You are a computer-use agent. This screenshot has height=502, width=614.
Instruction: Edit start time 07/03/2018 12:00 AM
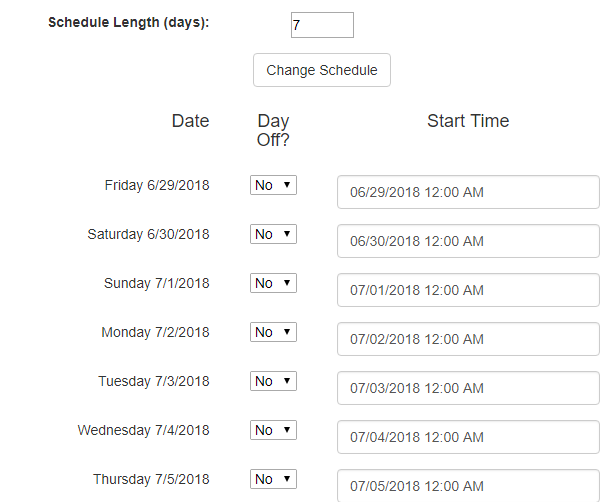468,388
